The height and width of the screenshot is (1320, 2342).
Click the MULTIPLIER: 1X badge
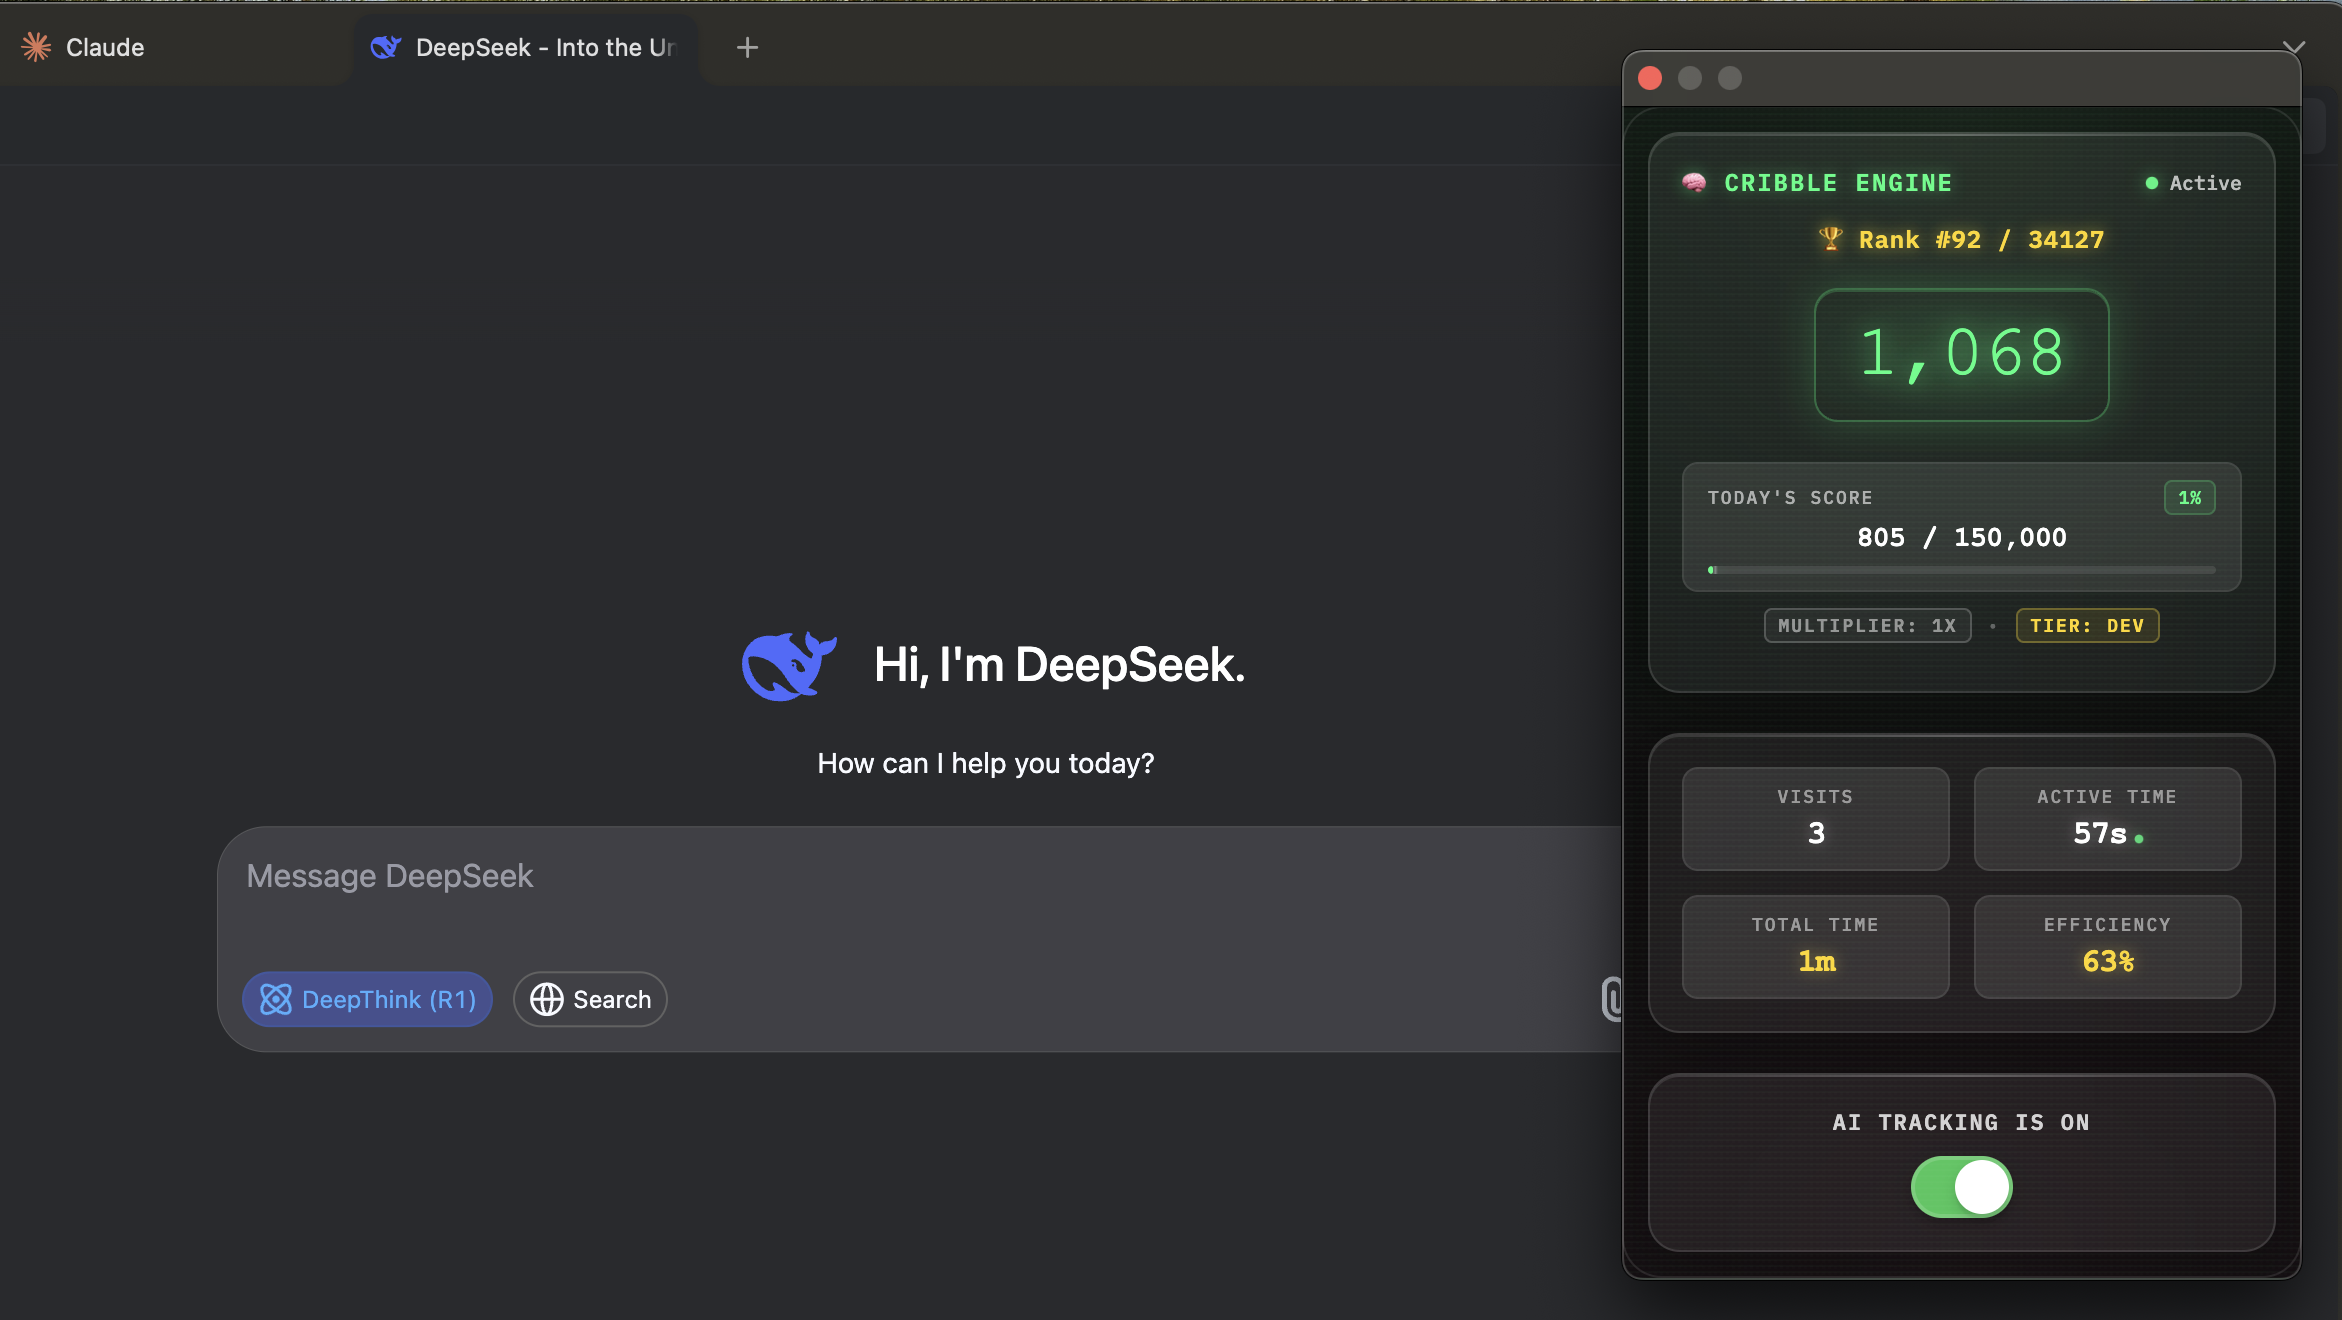[1867, 626]
